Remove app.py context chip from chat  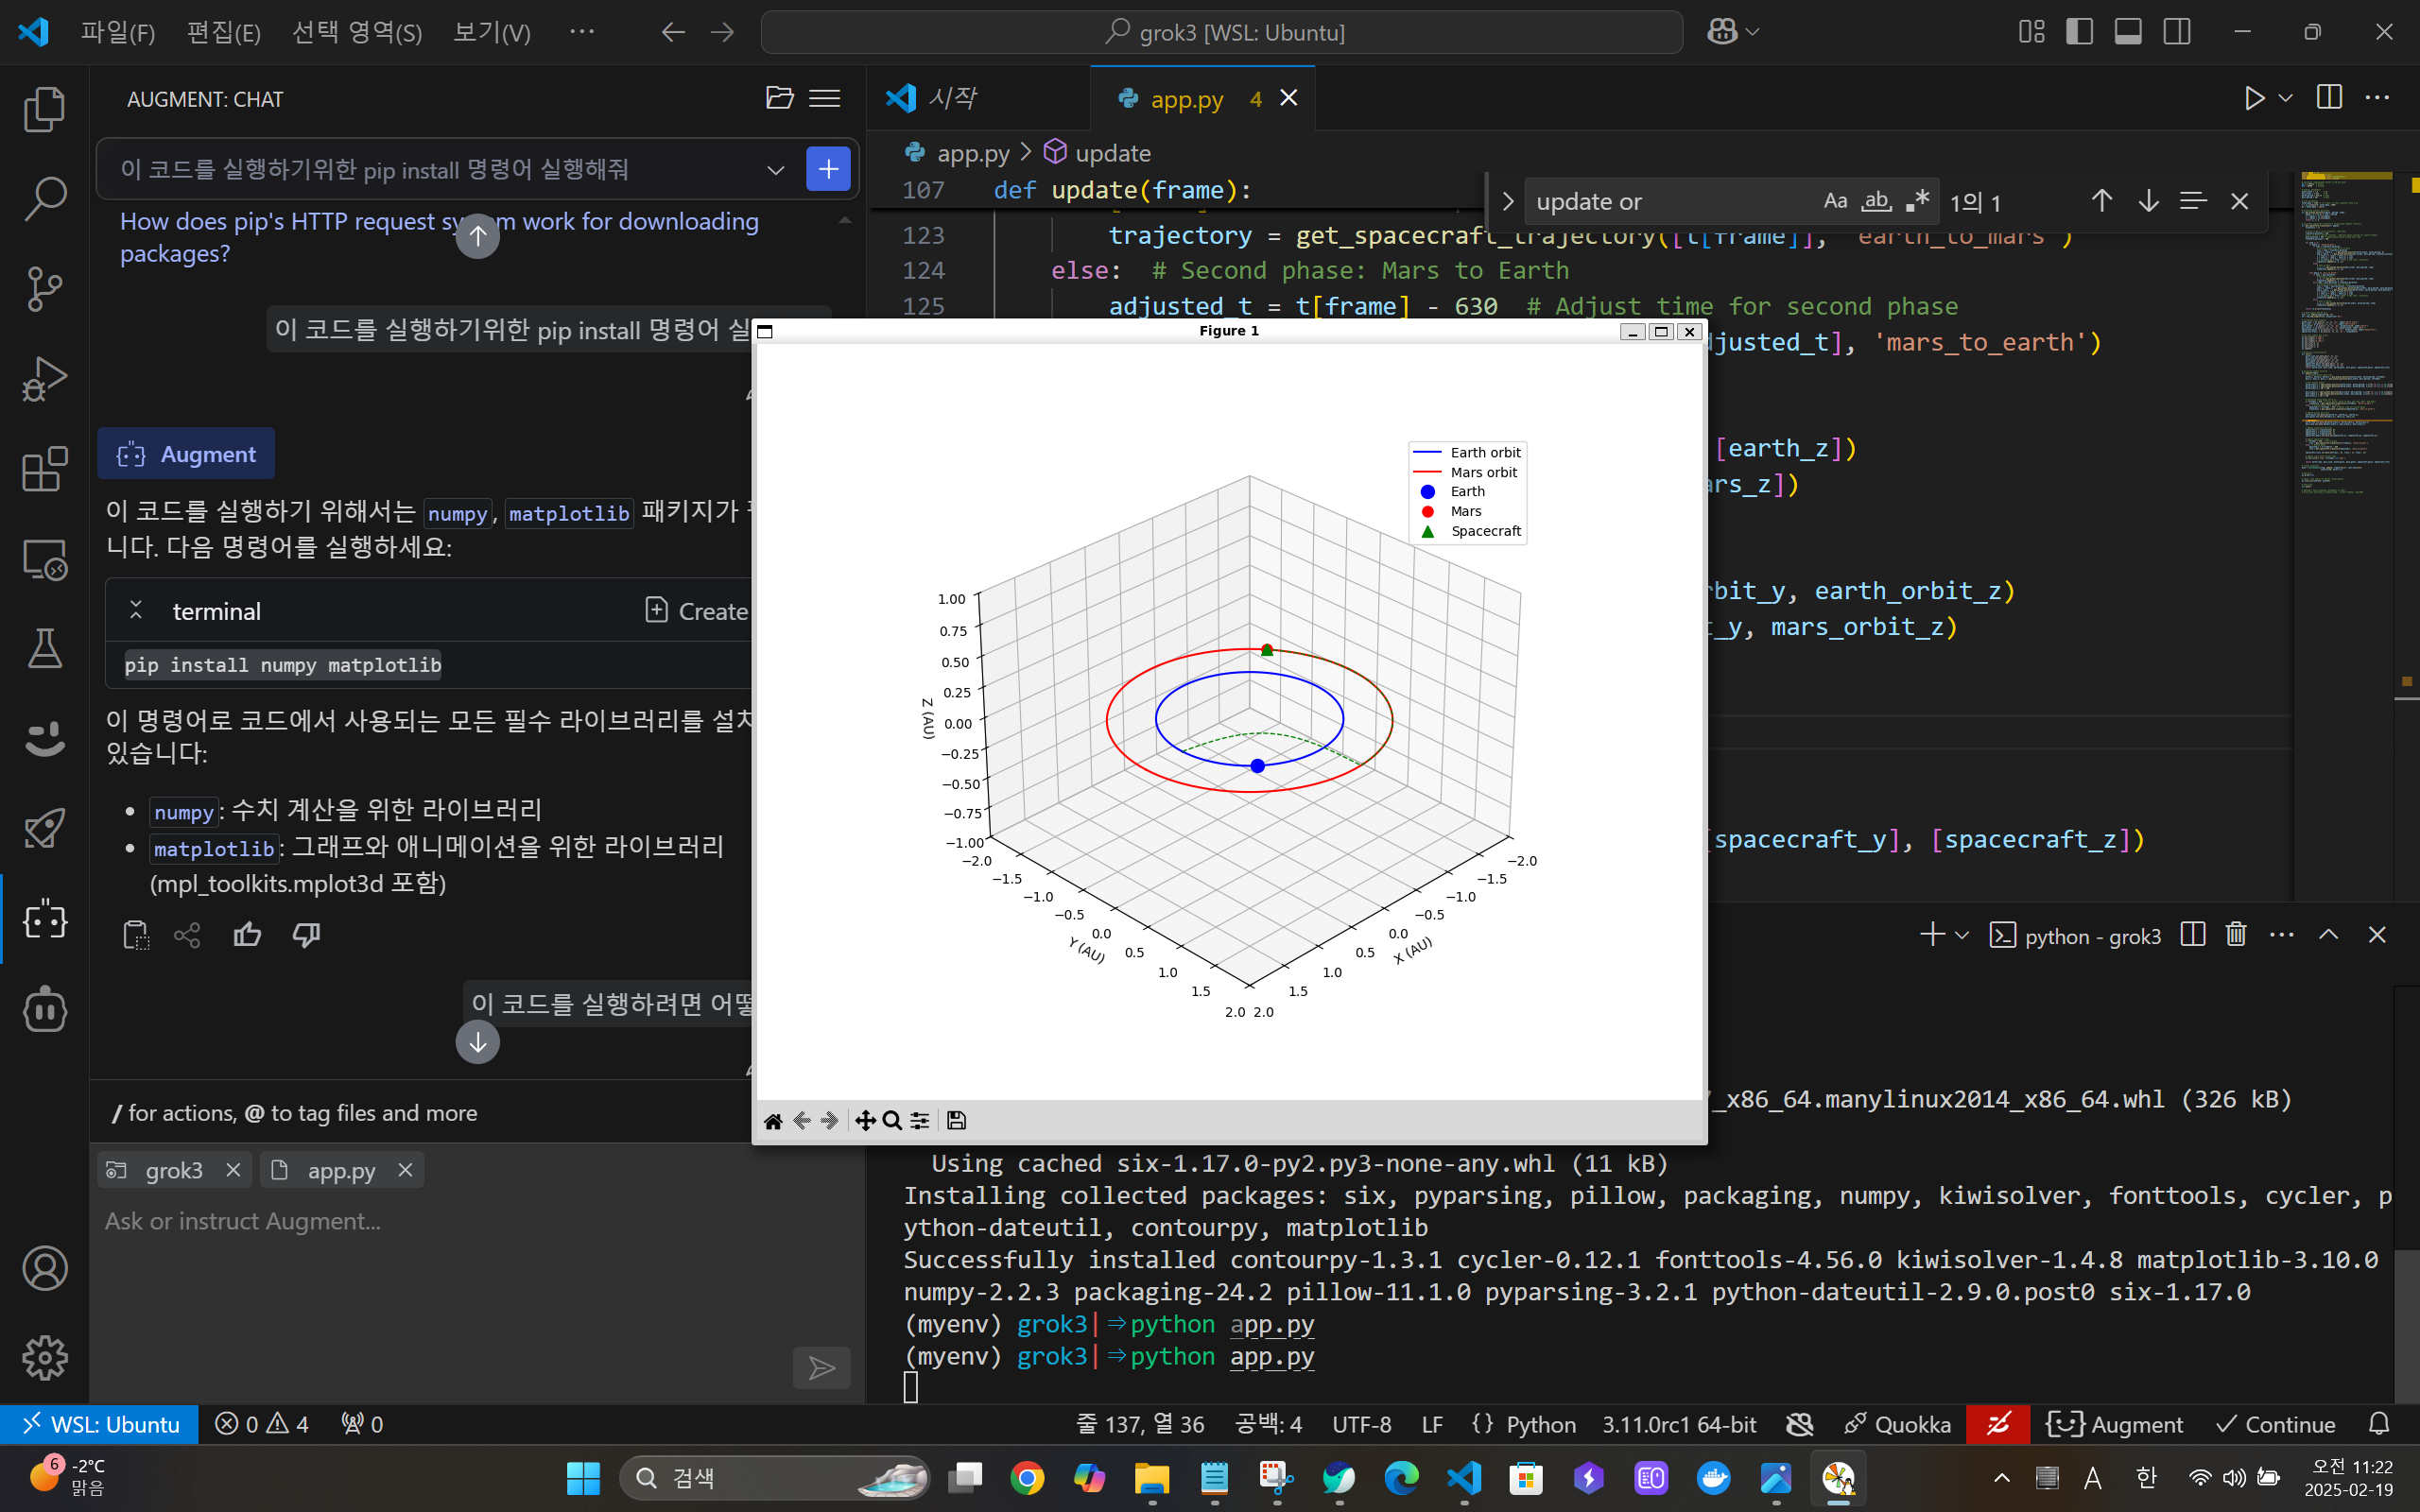click(x=405, y=1170)
